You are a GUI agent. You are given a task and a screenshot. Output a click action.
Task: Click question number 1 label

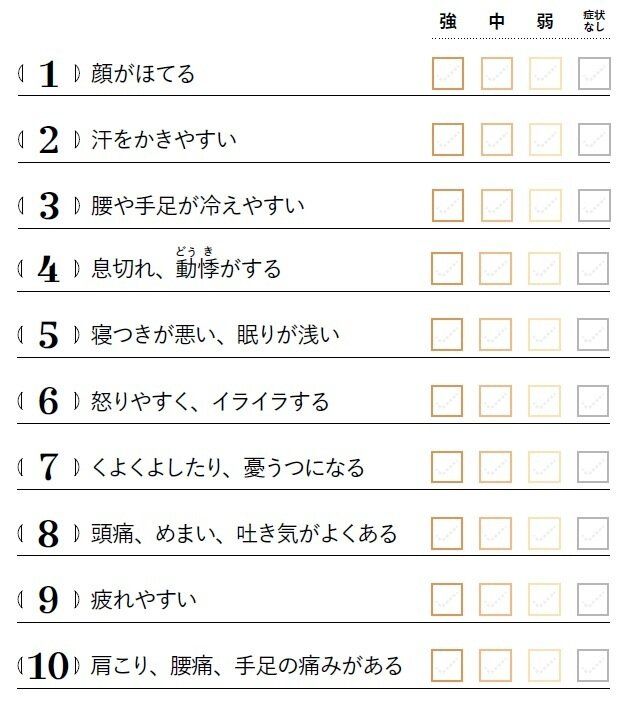(49, 75)
